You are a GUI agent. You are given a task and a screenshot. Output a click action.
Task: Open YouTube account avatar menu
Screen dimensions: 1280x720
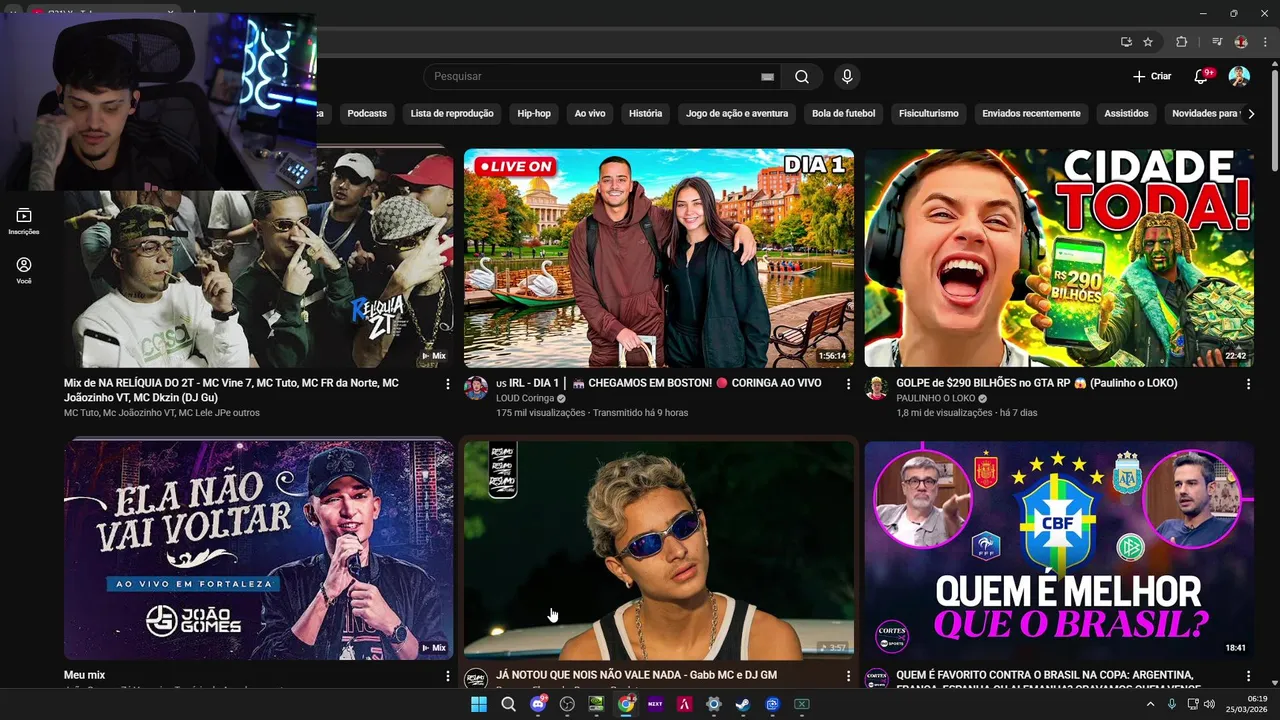(x=1239, y=77)
